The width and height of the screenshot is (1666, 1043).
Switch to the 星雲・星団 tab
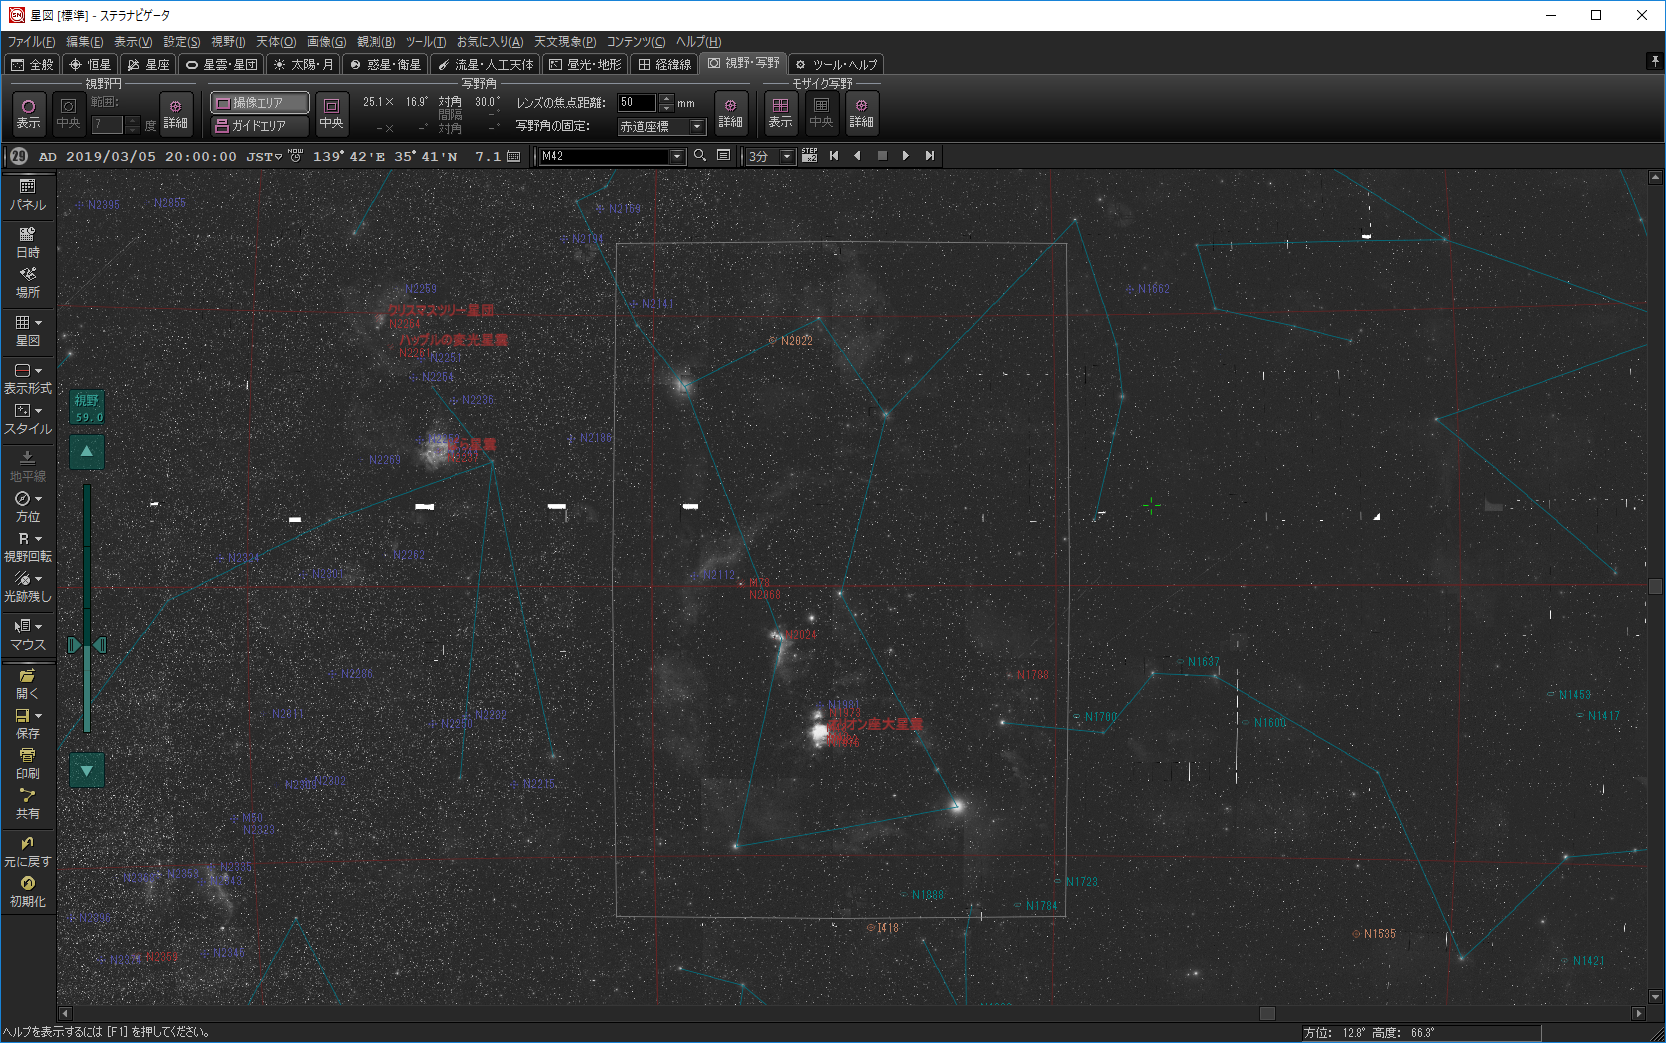[222, 64]
